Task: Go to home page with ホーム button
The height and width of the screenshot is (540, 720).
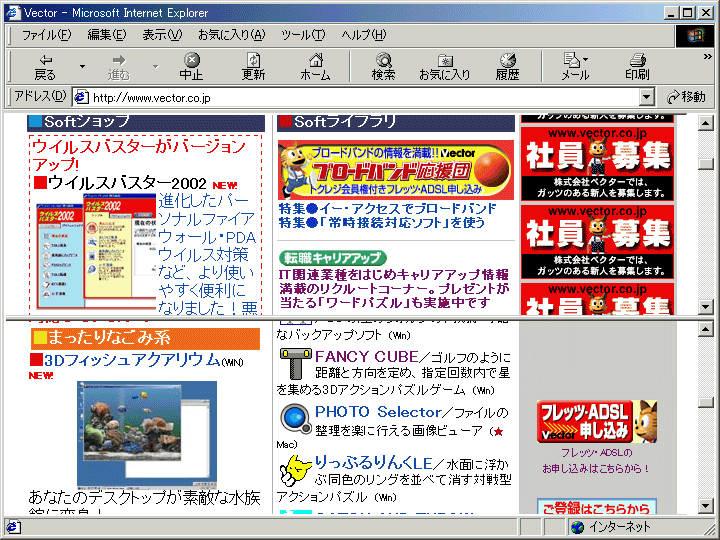Action: 315,67
